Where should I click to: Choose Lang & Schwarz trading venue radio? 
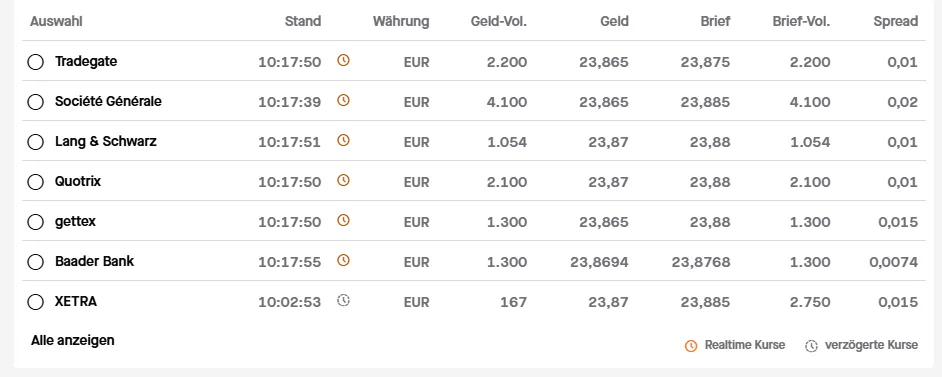tap(35, 142)
